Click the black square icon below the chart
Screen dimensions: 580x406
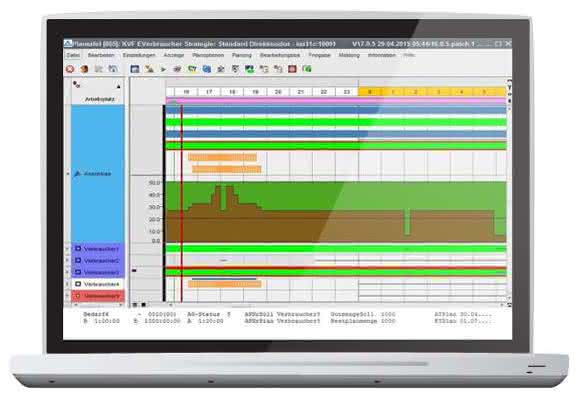[144, 305]
